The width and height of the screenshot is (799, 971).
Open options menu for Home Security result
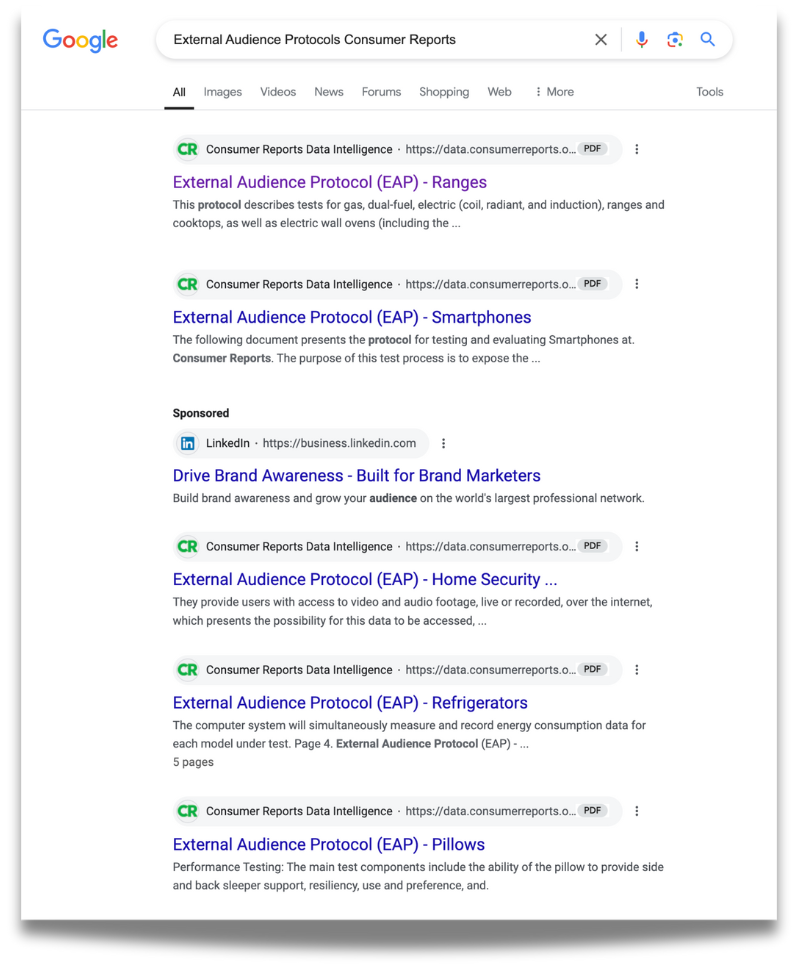coord(636,546)
